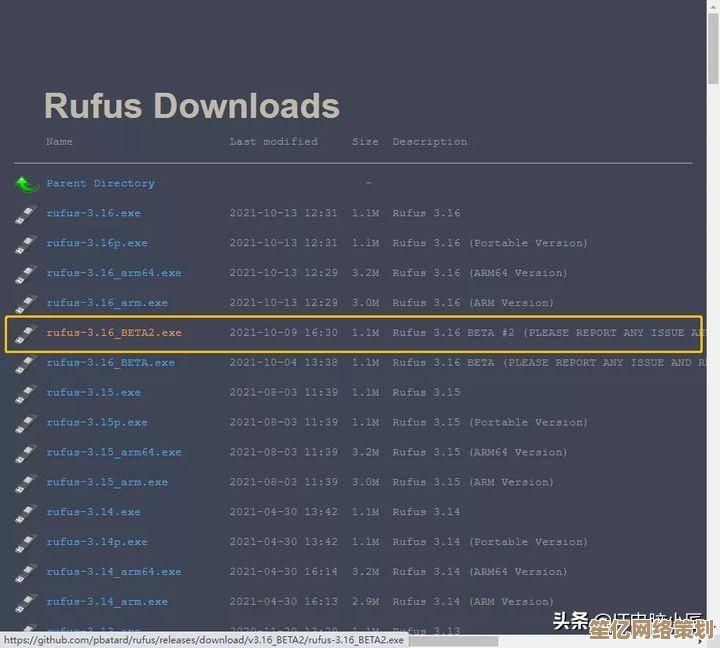720x648 pixels.
Task: Click USB icon next to rufus-3.16p.exe
Action: coord(26,244)
